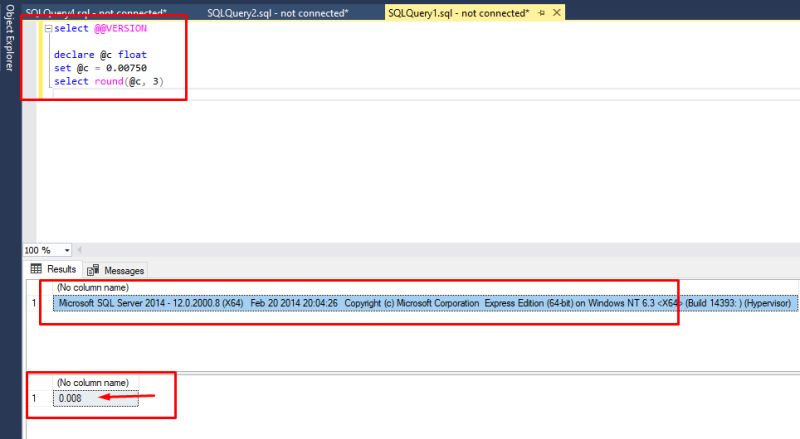Image resolution: width=800 pixels, height=439 pixels.
Task: Click the horizontal scroll left arrow
Action: [x=80, y=250]
